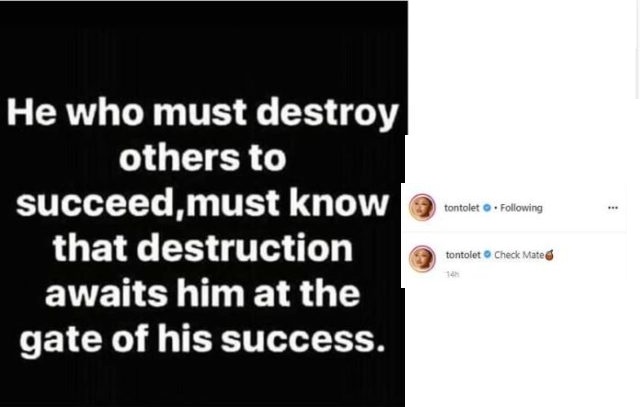Screen dimensions: 640x407
Task: Click the line 'awaits him at the'
Action: pos(202,294)
